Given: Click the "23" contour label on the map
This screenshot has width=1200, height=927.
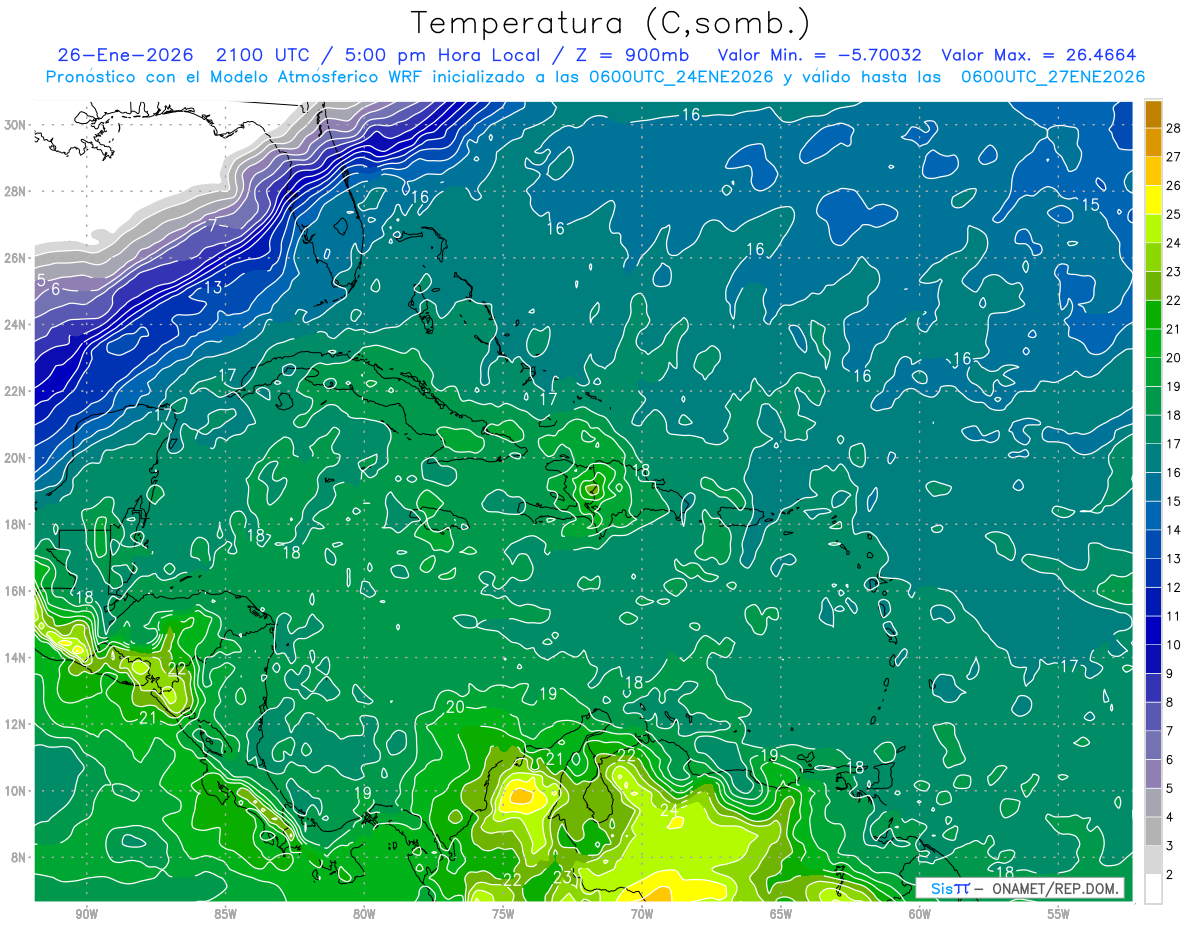Looking at the screenshot, I should (563, 878).
